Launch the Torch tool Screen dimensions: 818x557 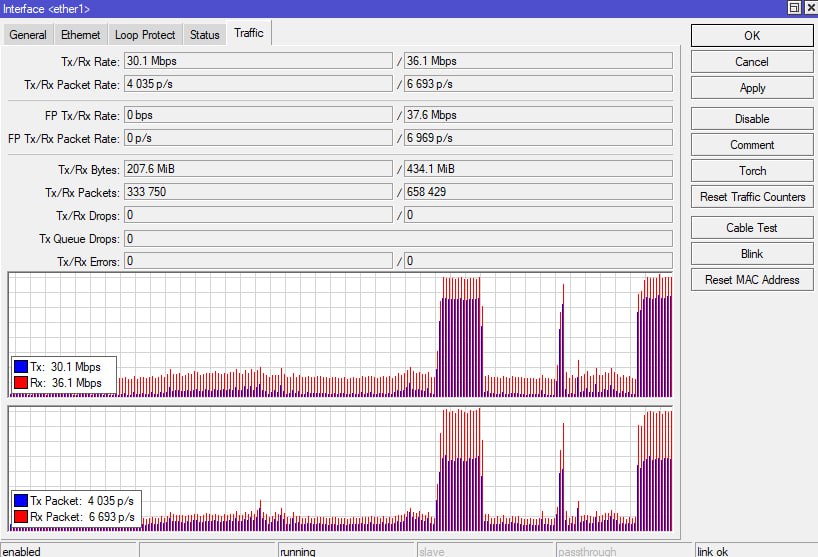click(752, 171)
